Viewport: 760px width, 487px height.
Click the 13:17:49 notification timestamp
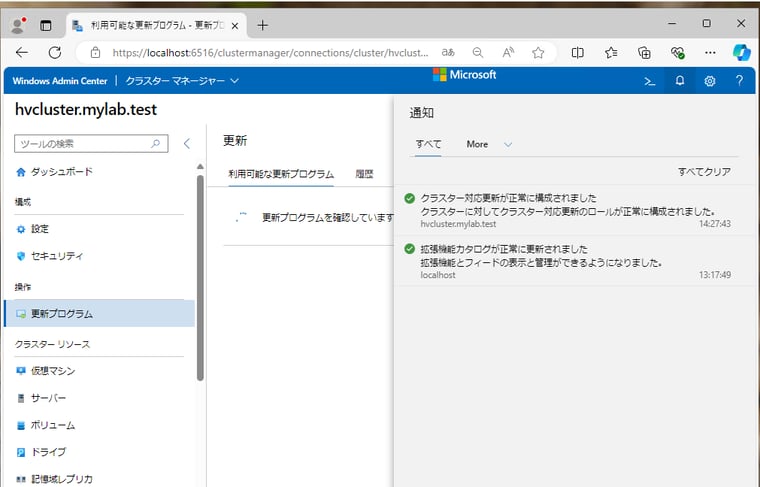pyautogui.click(x=715, y=275)
